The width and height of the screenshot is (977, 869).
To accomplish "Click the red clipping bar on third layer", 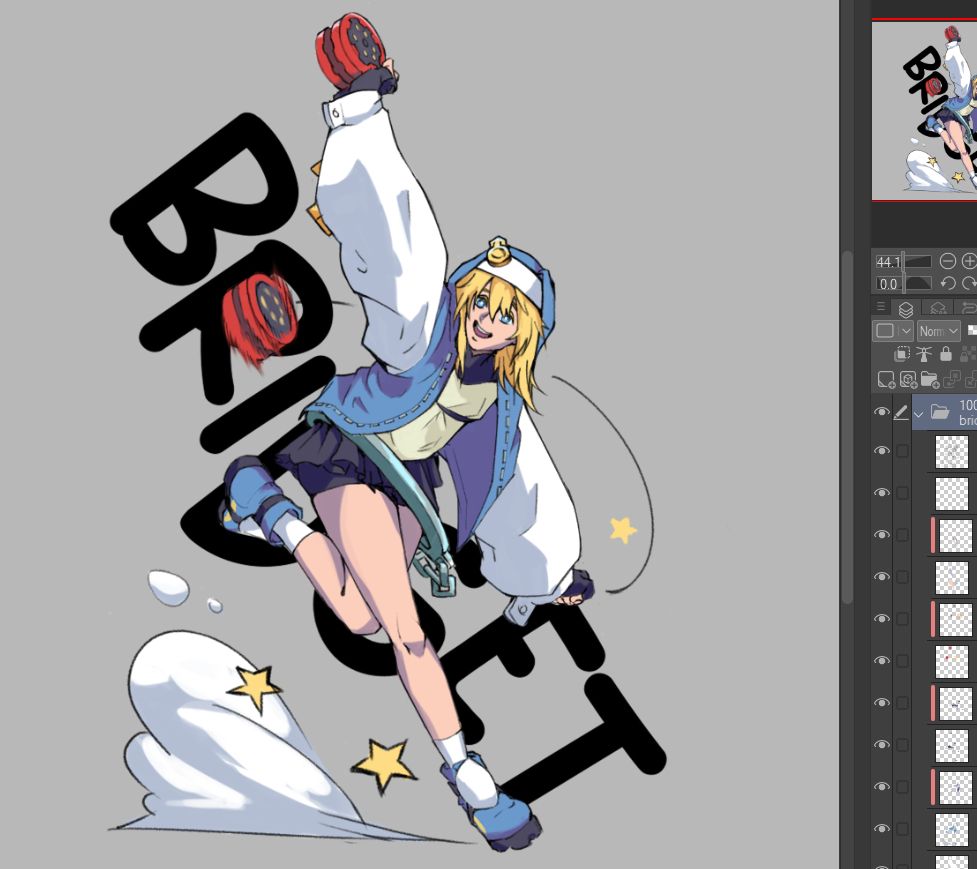I will click(x=933, y=535).
